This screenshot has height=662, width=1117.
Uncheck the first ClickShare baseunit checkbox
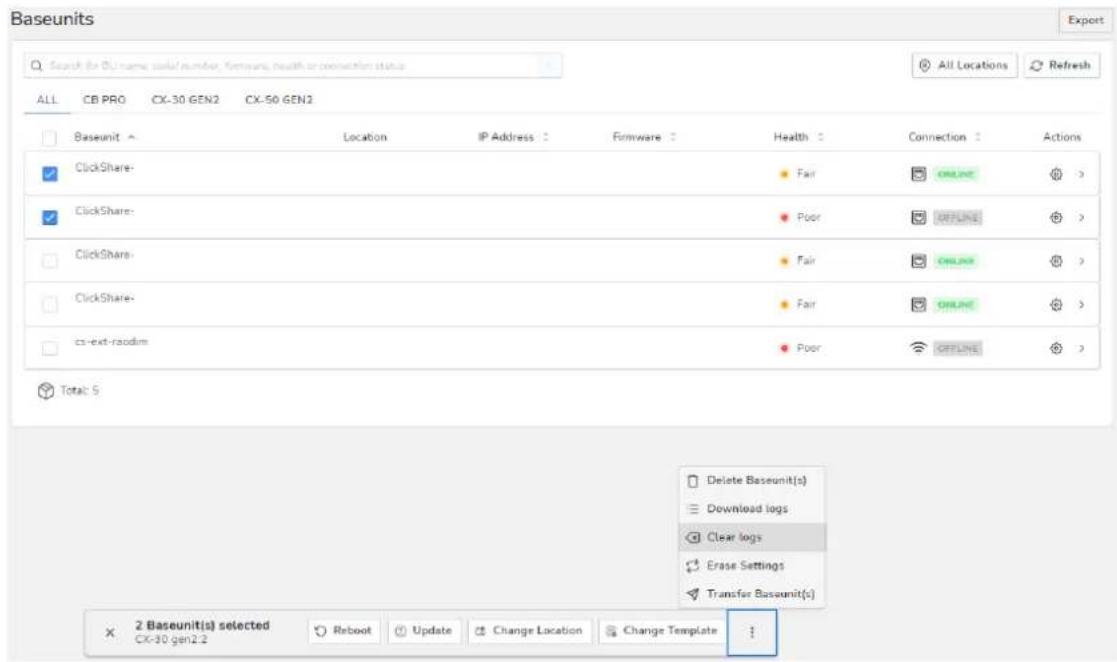coord(50,174)
